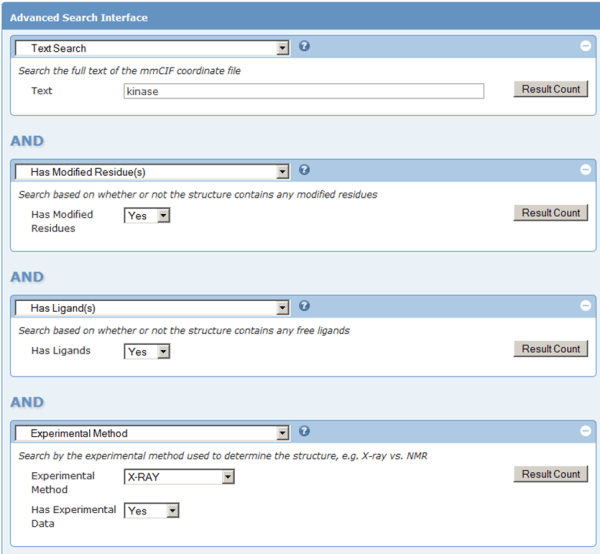Screen dimensions: 600x554
Task: Click the Advanced Search Interface title
Action: 78,18
